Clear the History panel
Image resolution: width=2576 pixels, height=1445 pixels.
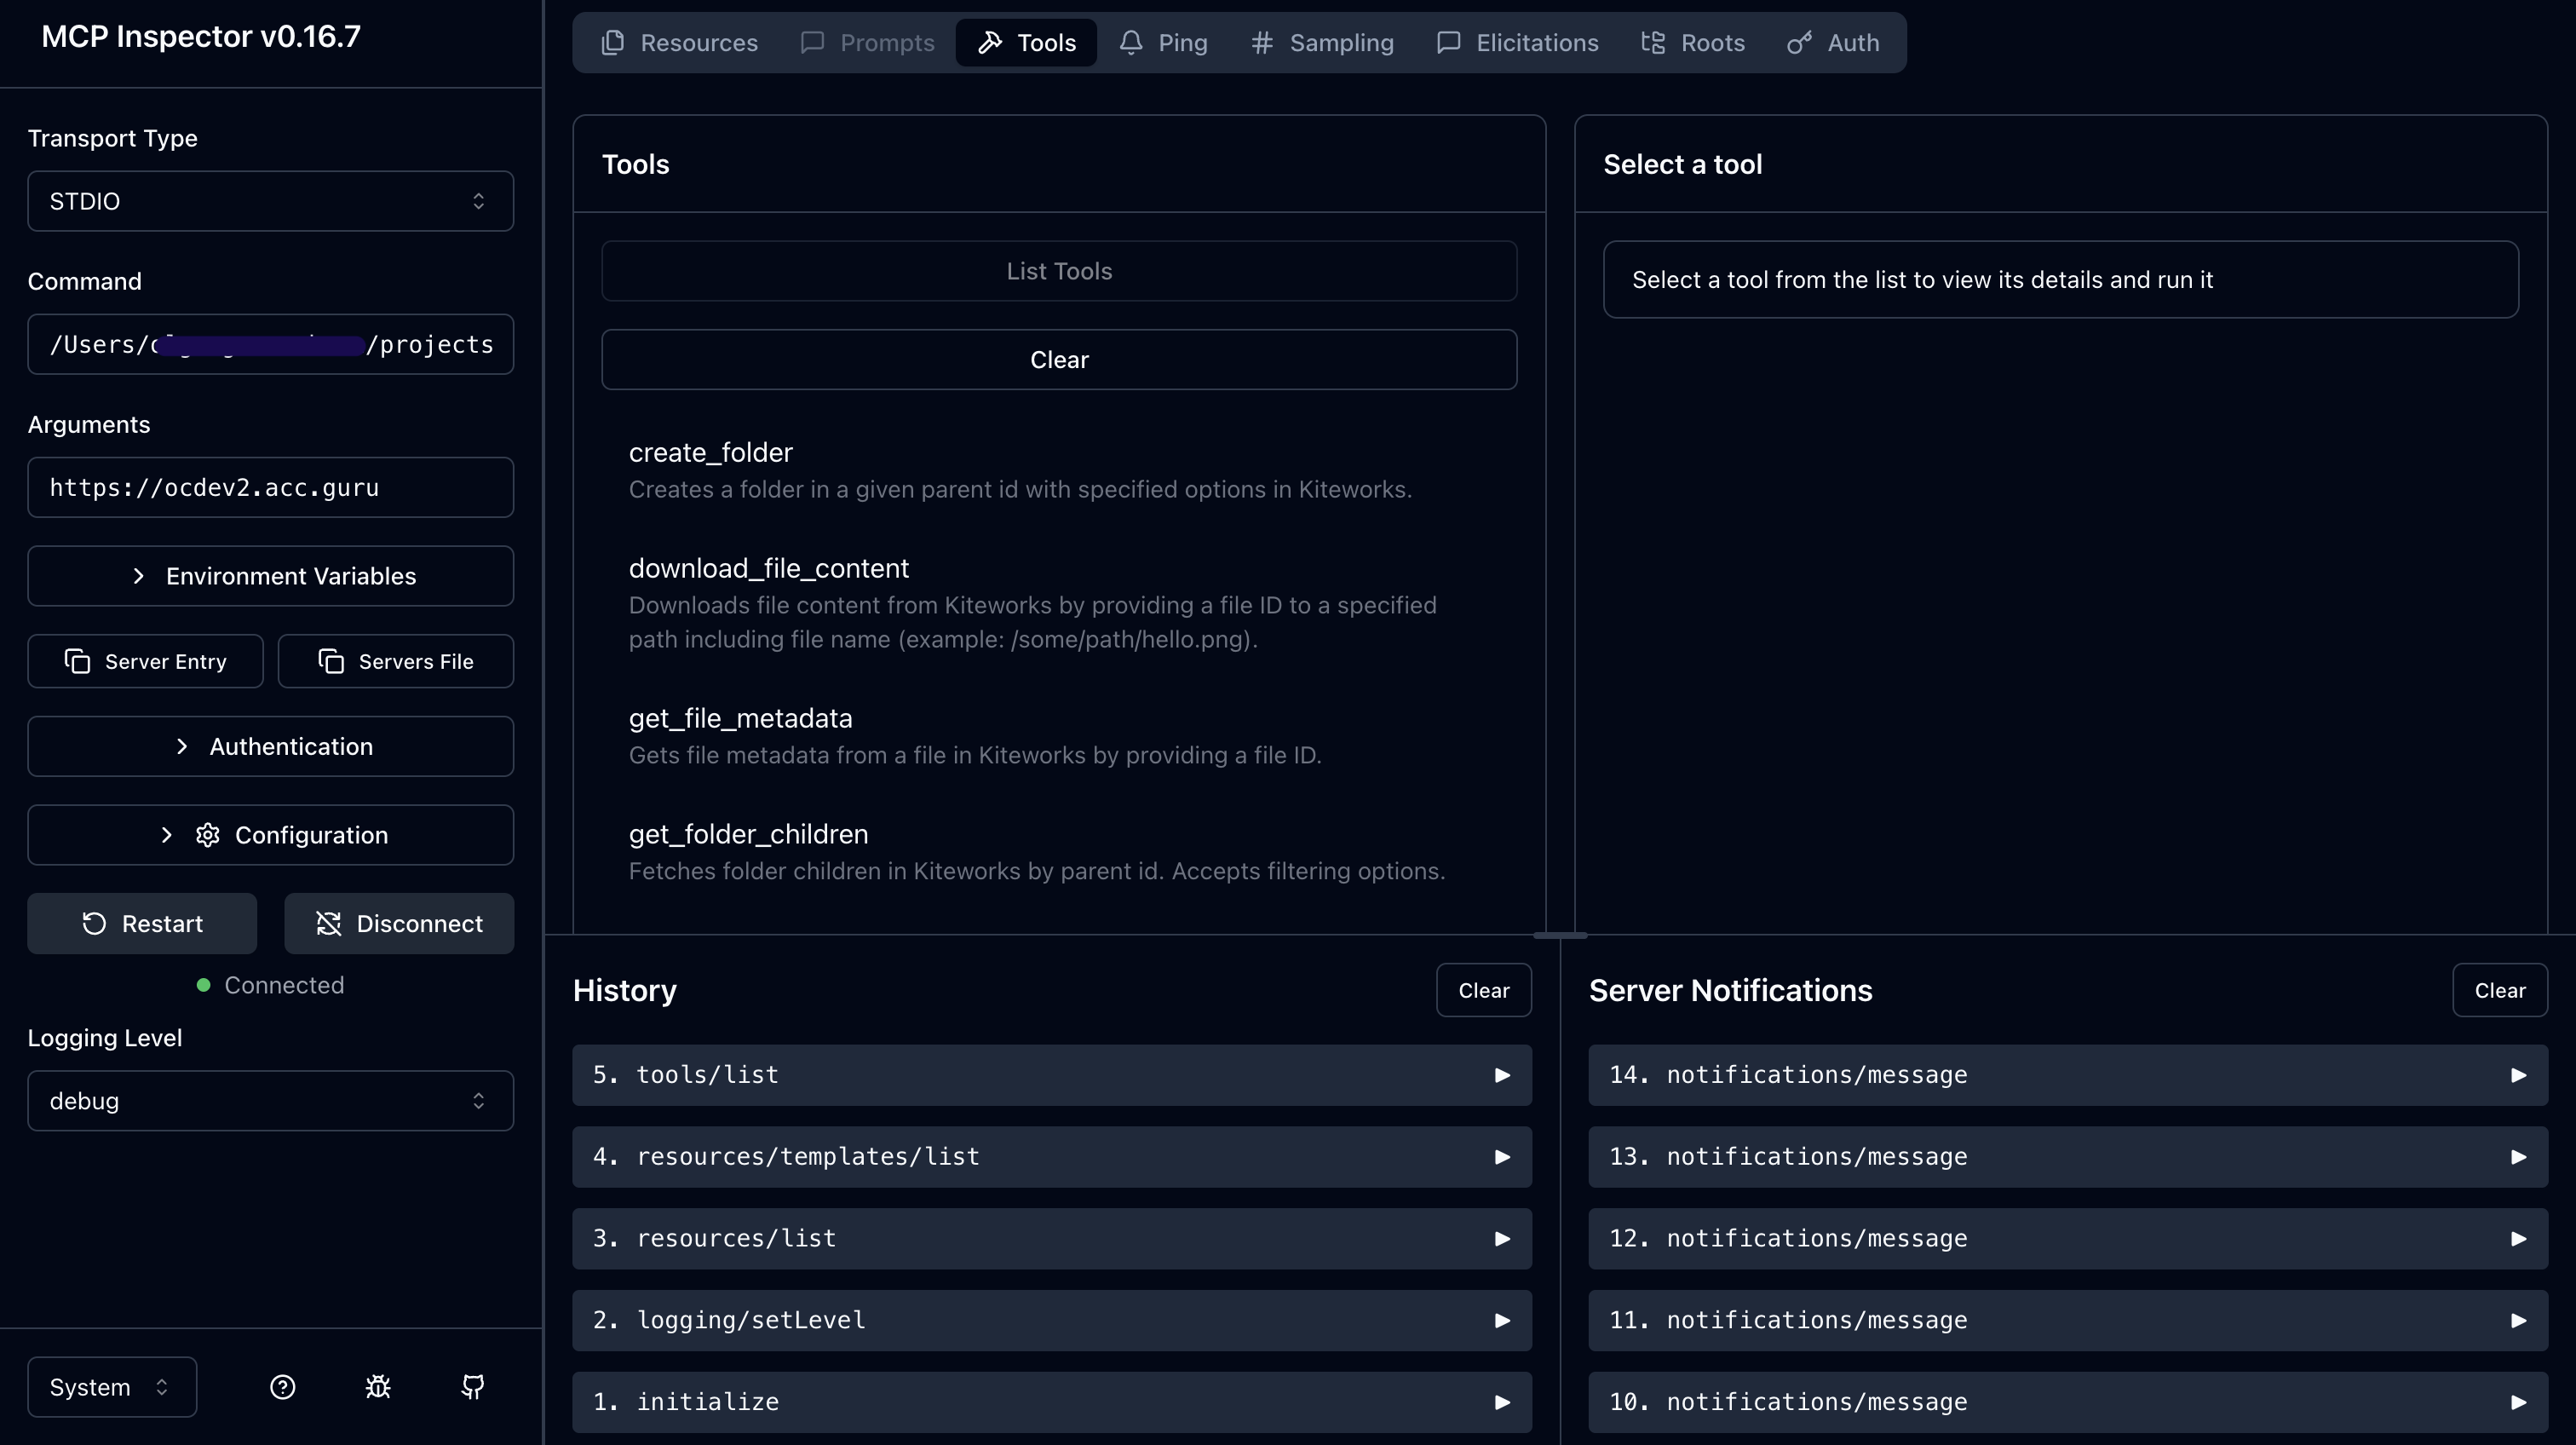point(1483,990)
